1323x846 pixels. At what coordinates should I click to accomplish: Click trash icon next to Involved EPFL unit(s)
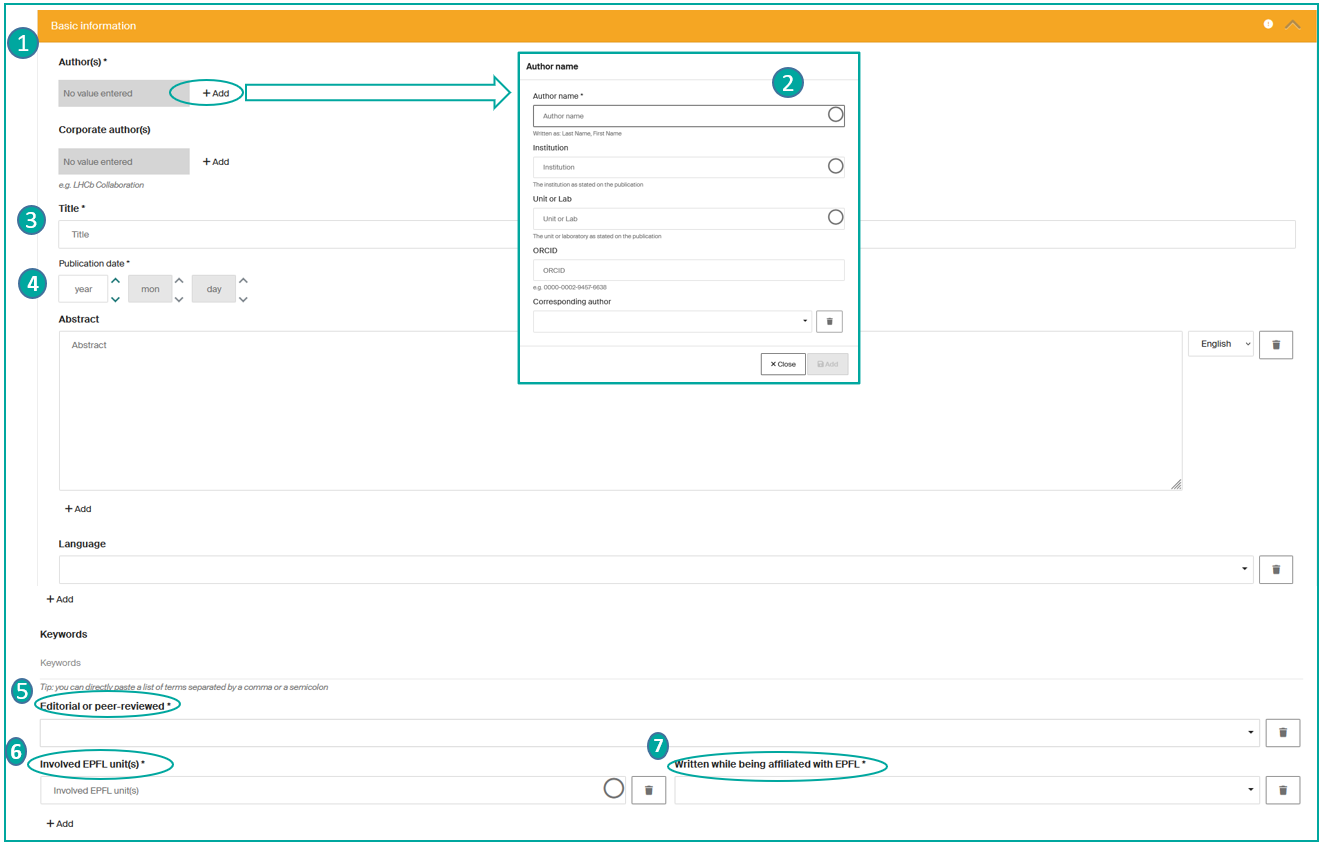(x=648, y=790)
